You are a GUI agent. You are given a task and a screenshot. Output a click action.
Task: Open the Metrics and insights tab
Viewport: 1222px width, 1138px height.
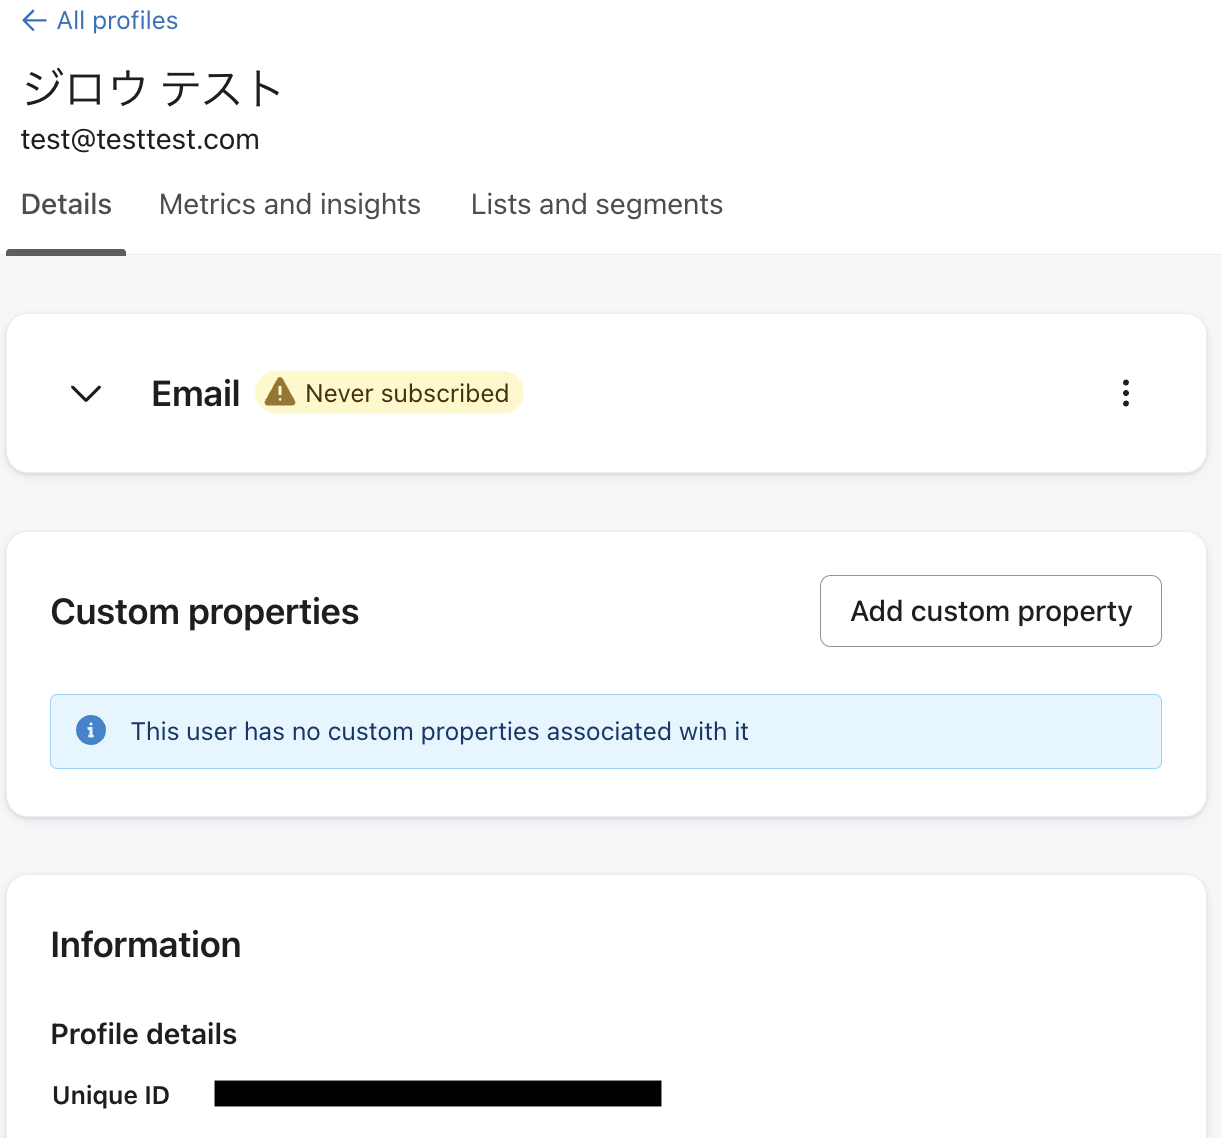coord(290,205)
